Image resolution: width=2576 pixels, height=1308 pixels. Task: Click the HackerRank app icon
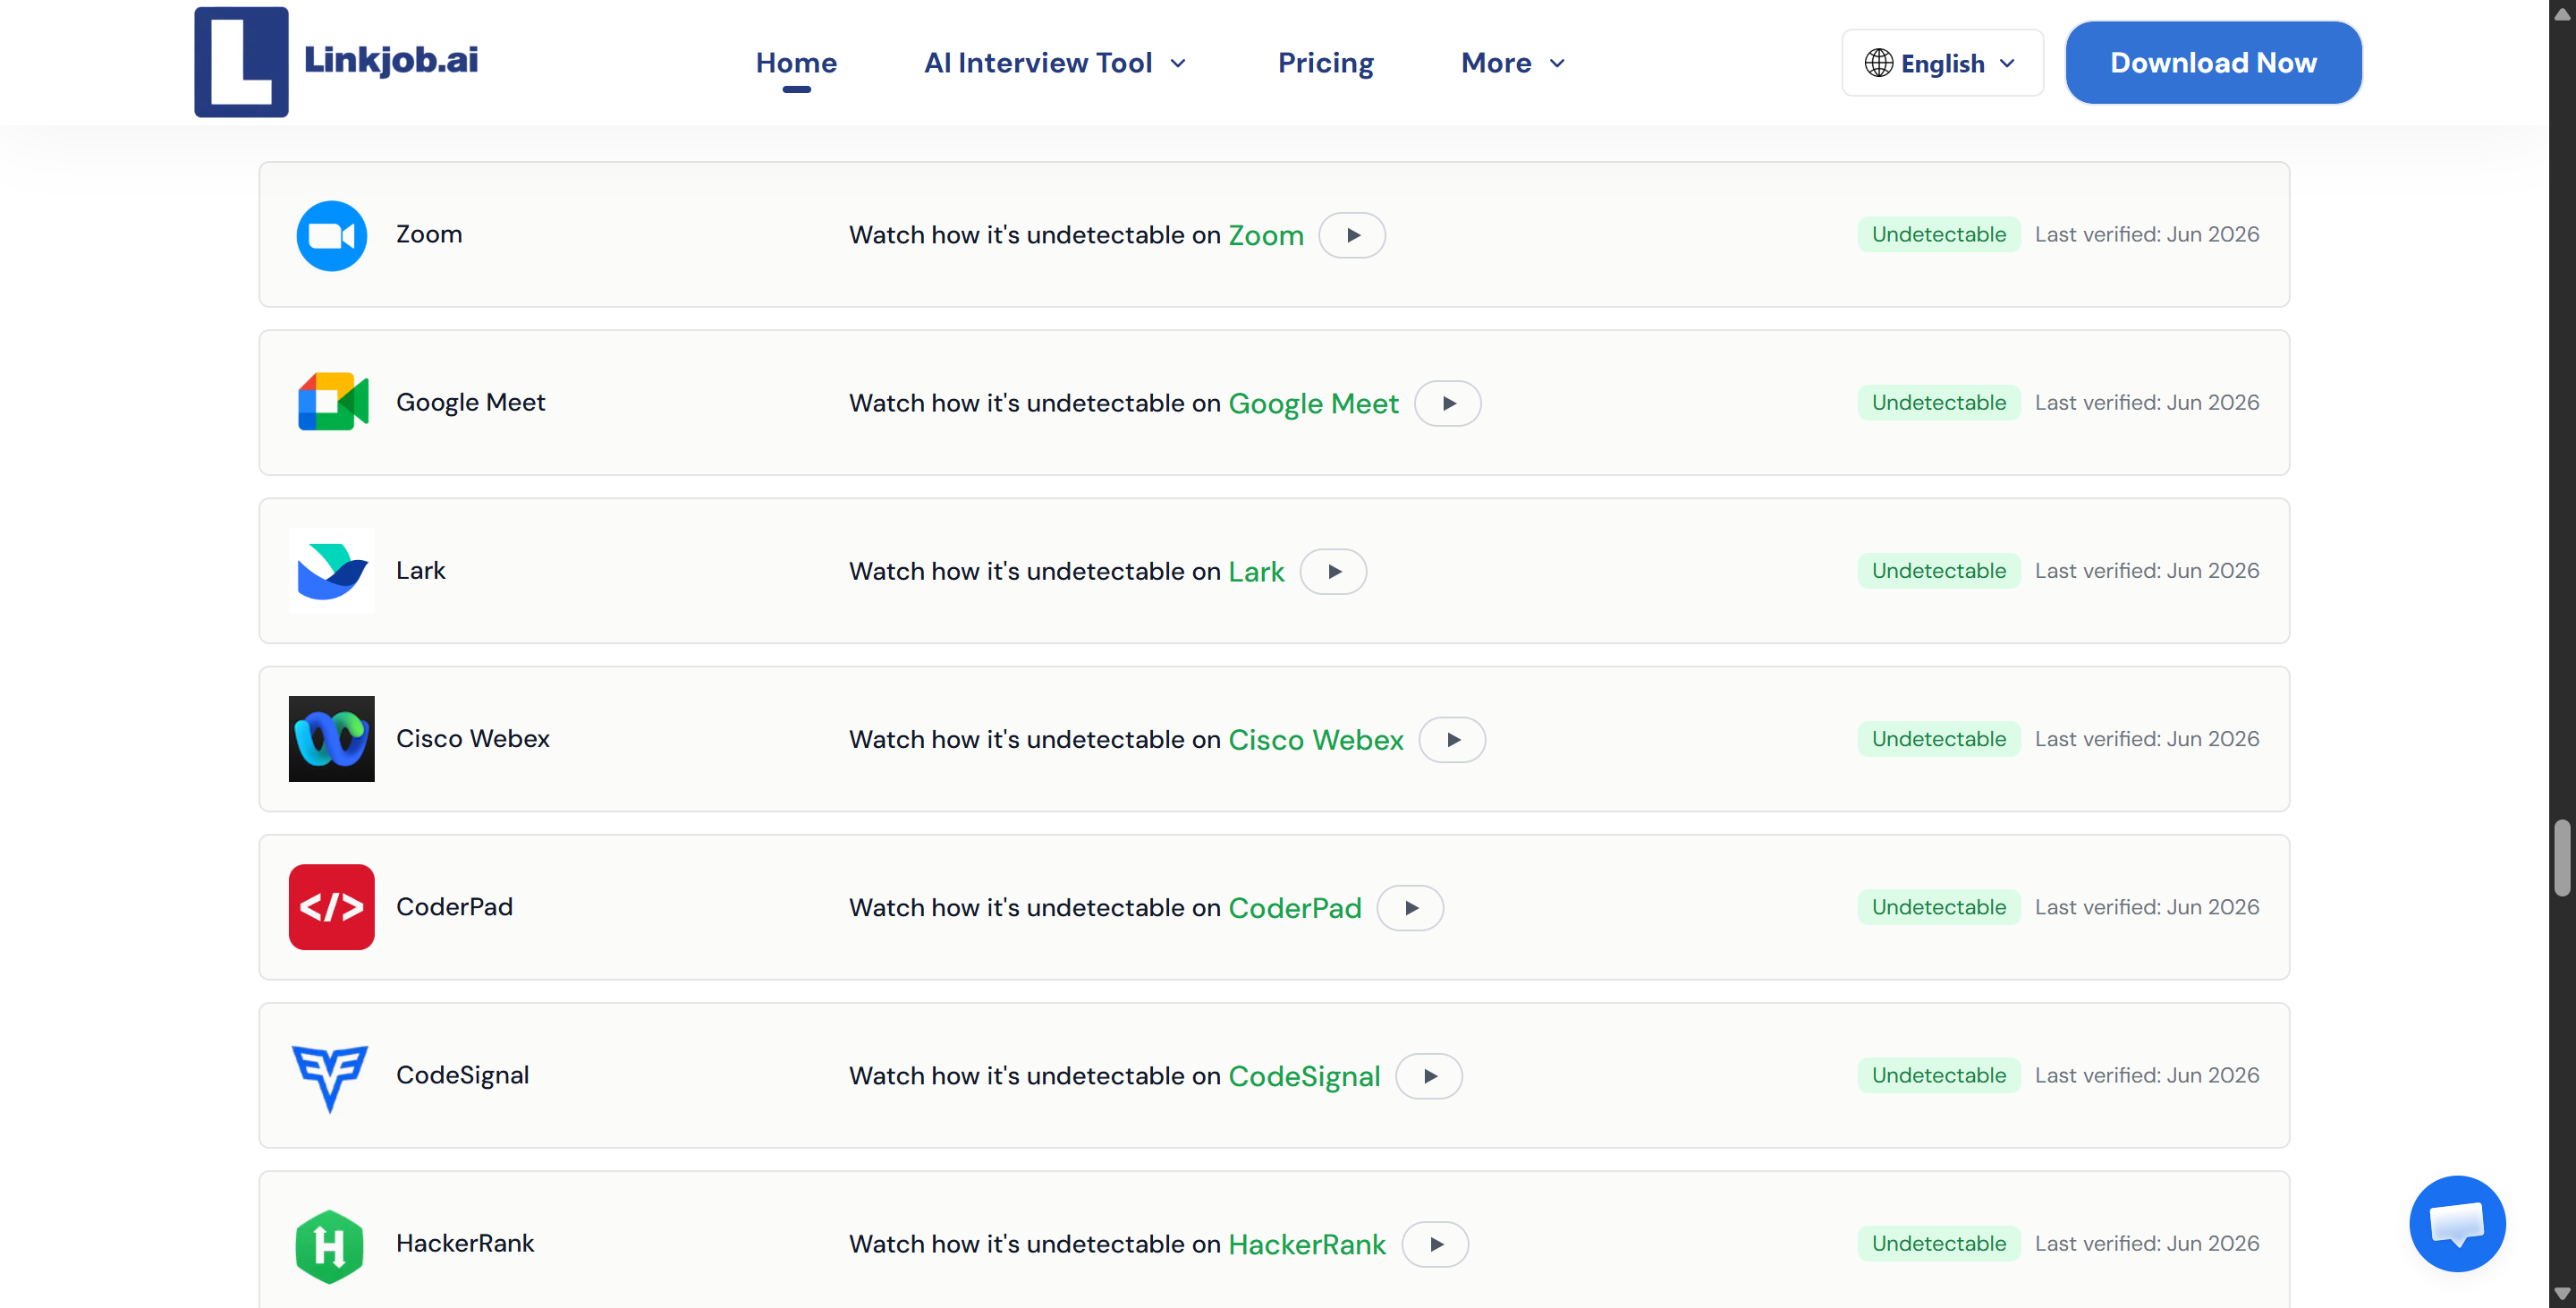tap(329, 1246)
